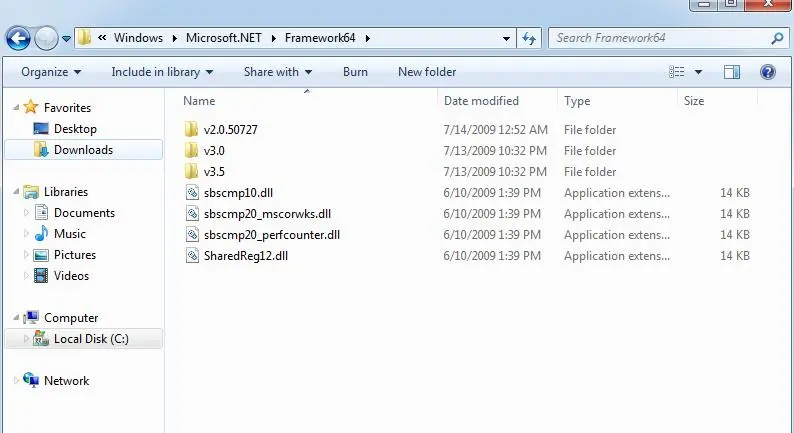Click the Music note icon

coord(41,233)
